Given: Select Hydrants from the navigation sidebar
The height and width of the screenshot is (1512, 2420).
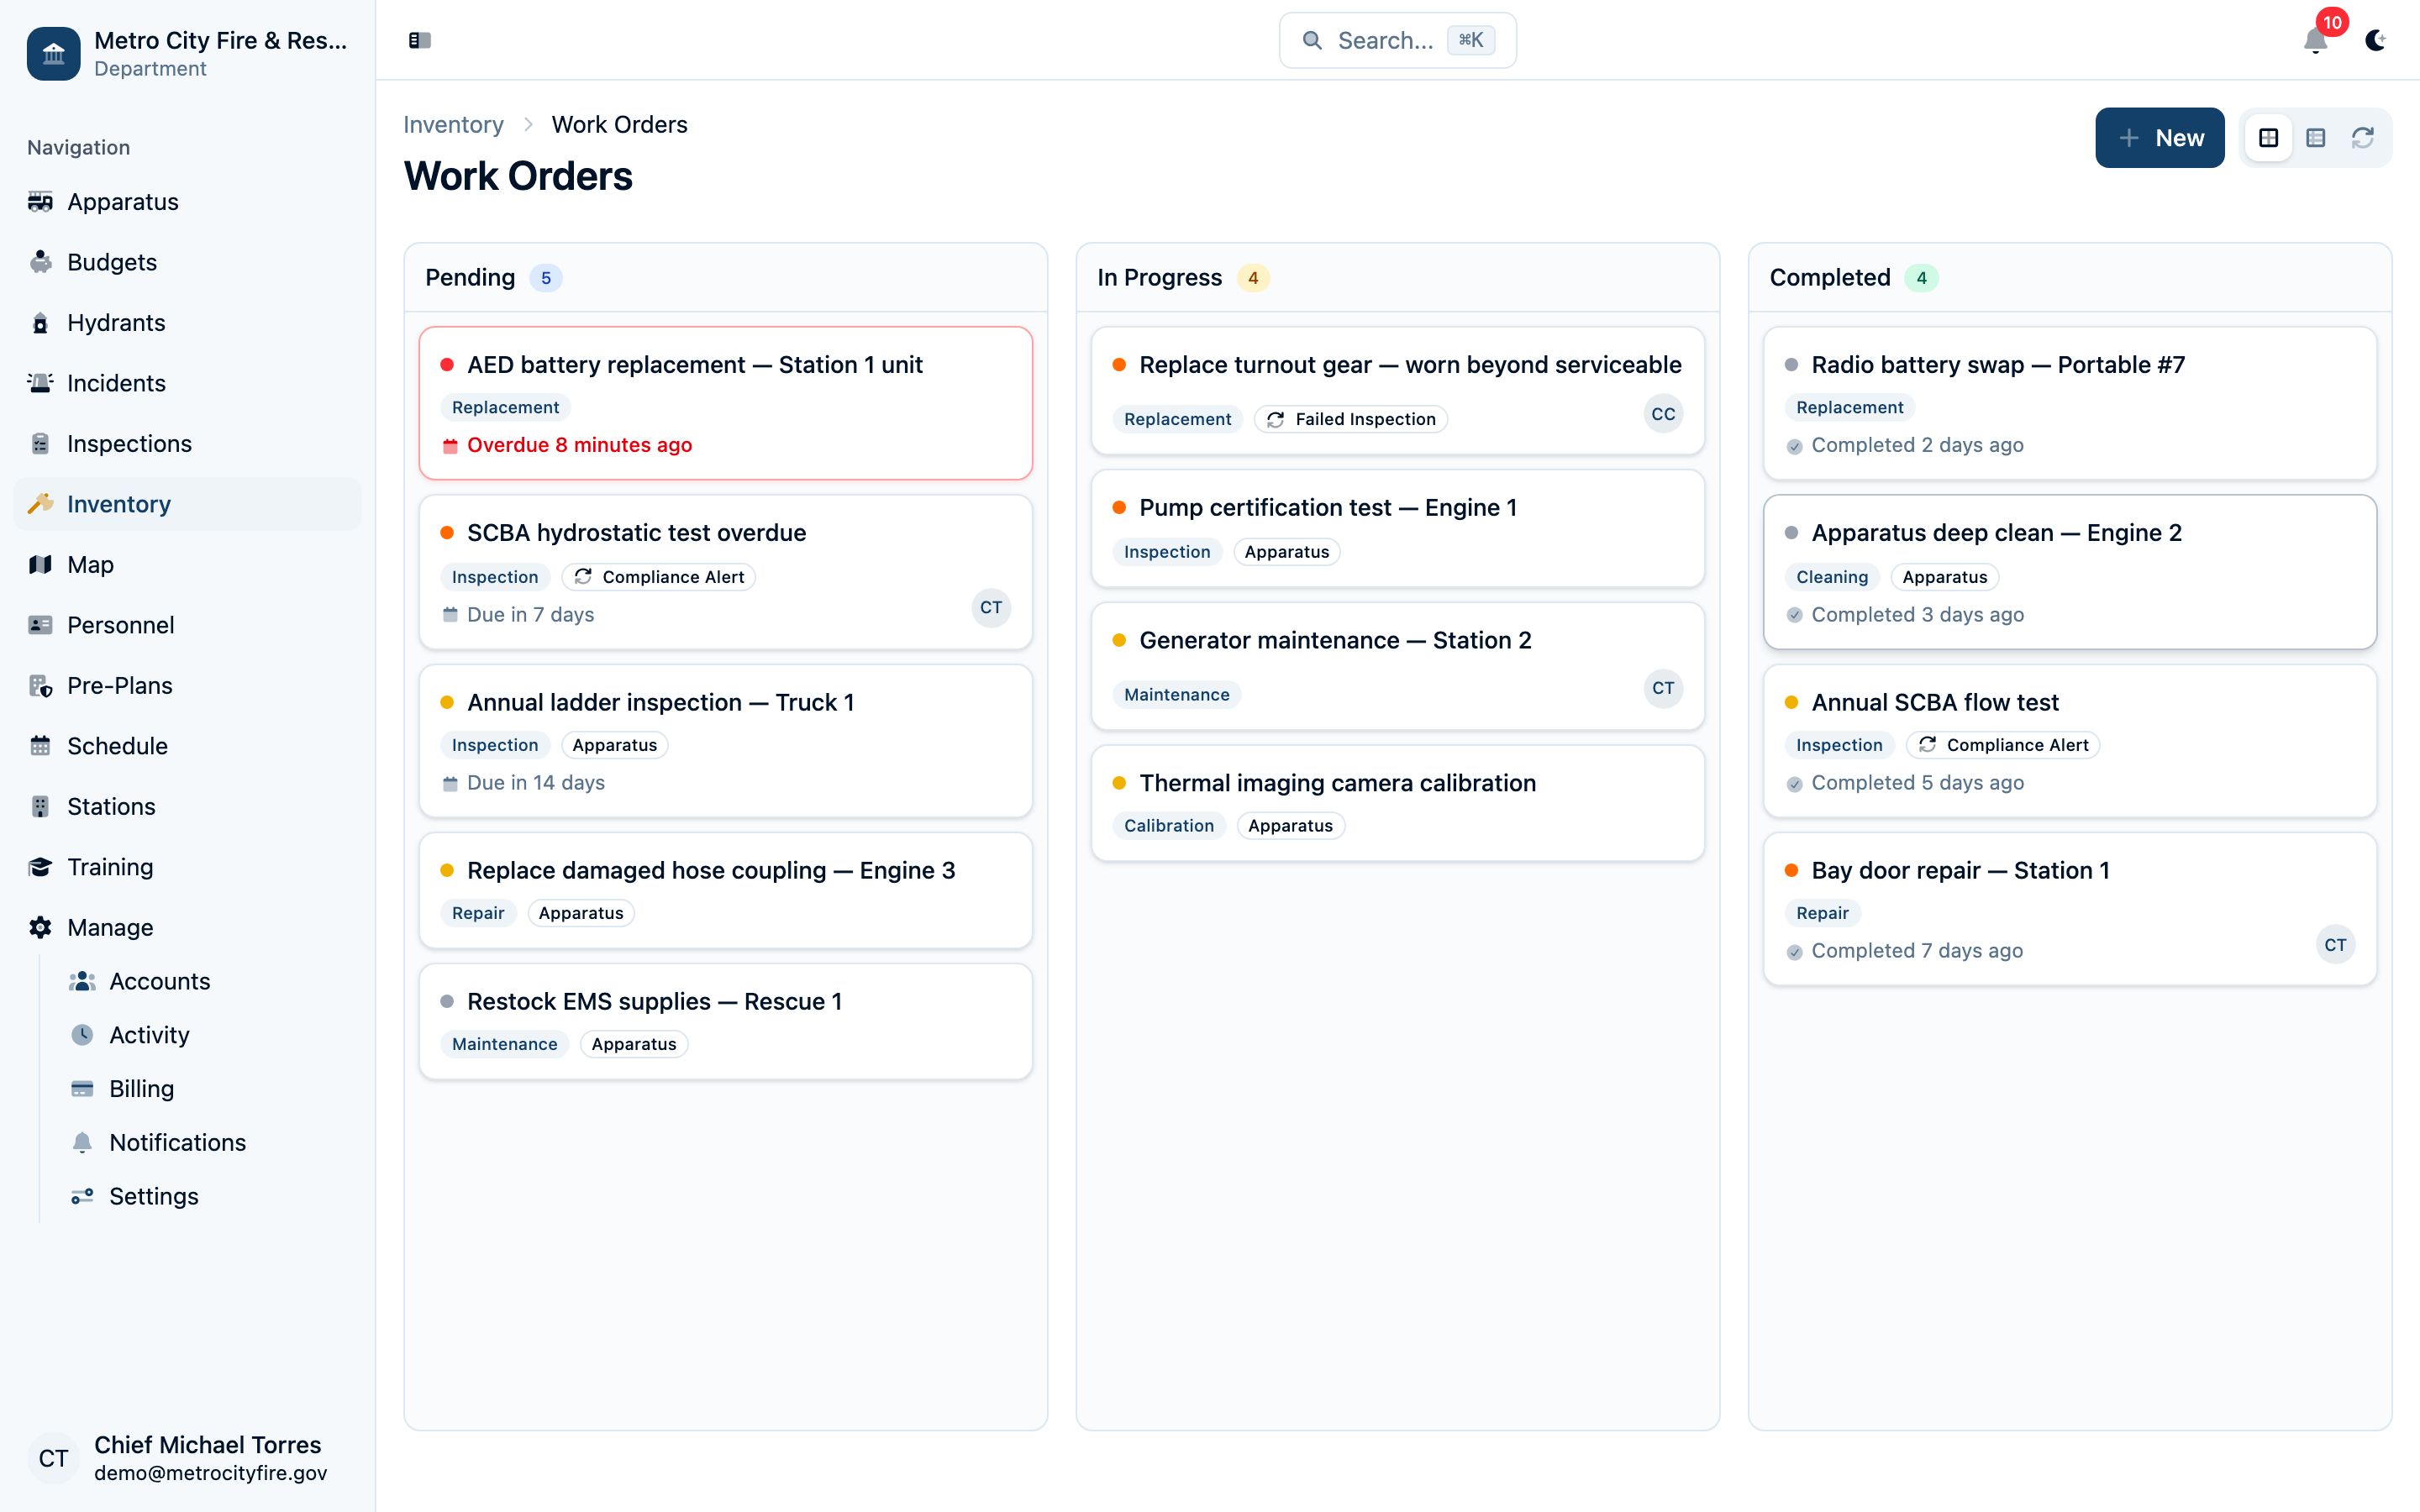Looking at the screenshot, I should (116, 322).
